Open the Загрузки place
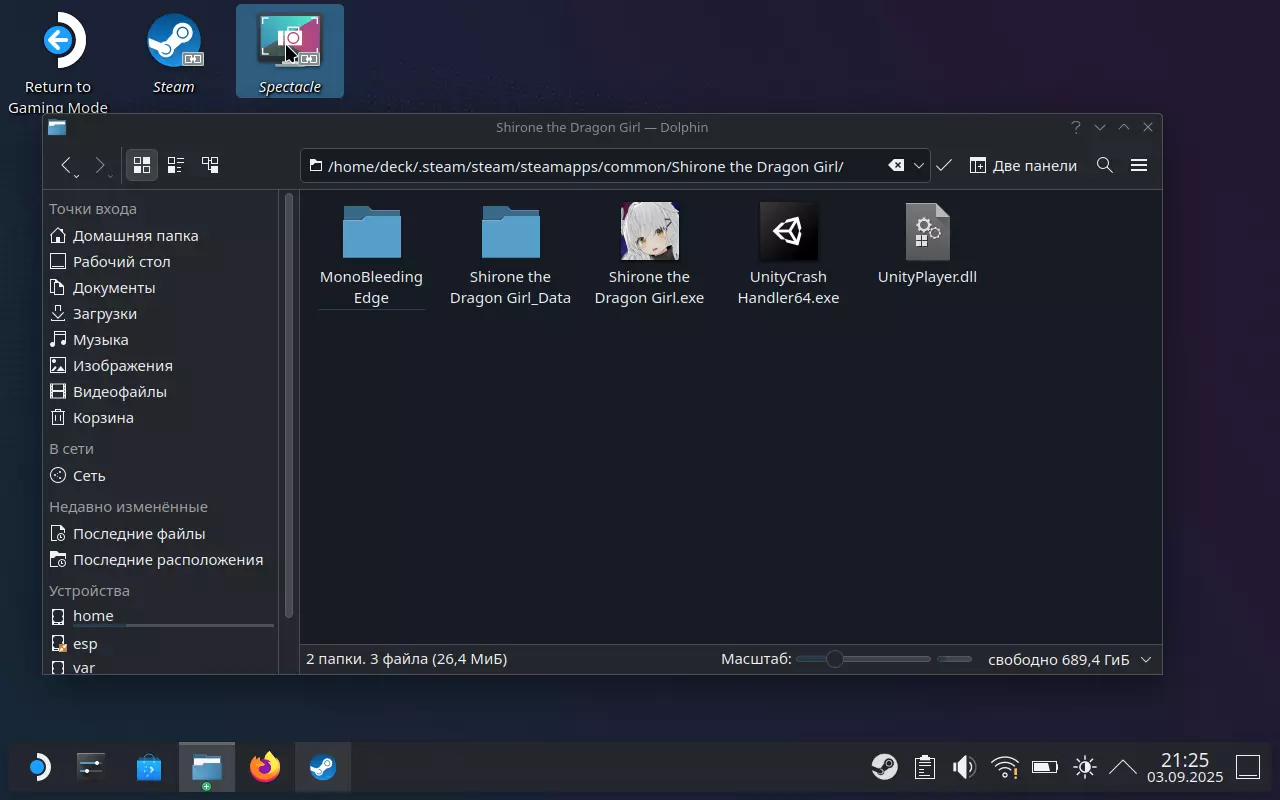Image resolution: width=1280 pixels, height=800 pixels. [x=161, y=314]
